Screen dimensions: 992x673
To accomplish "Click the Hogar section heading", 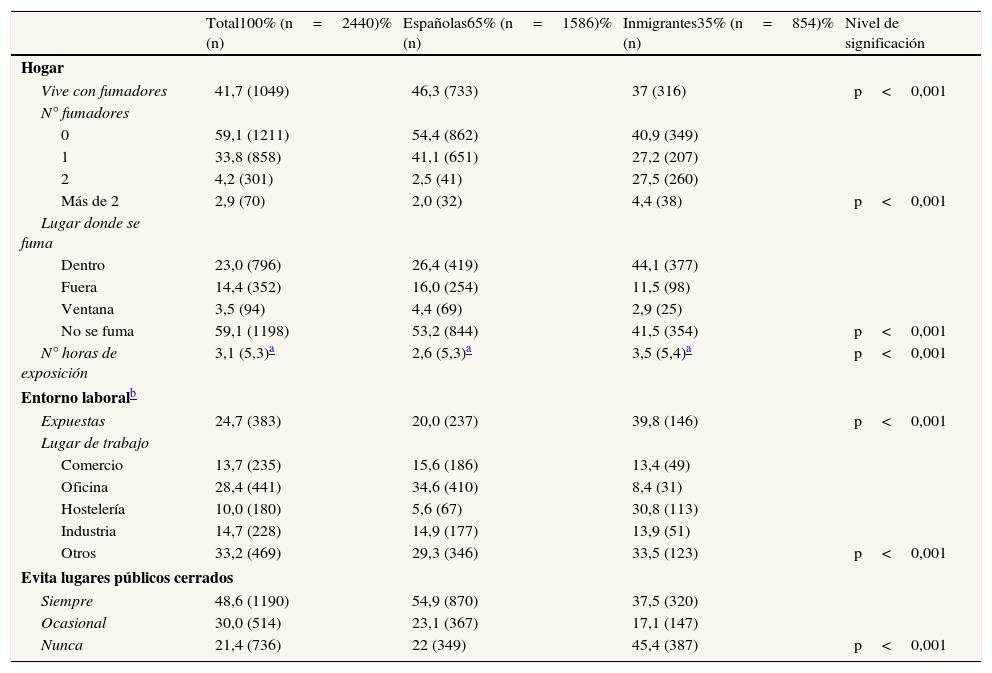I will 42,68.
